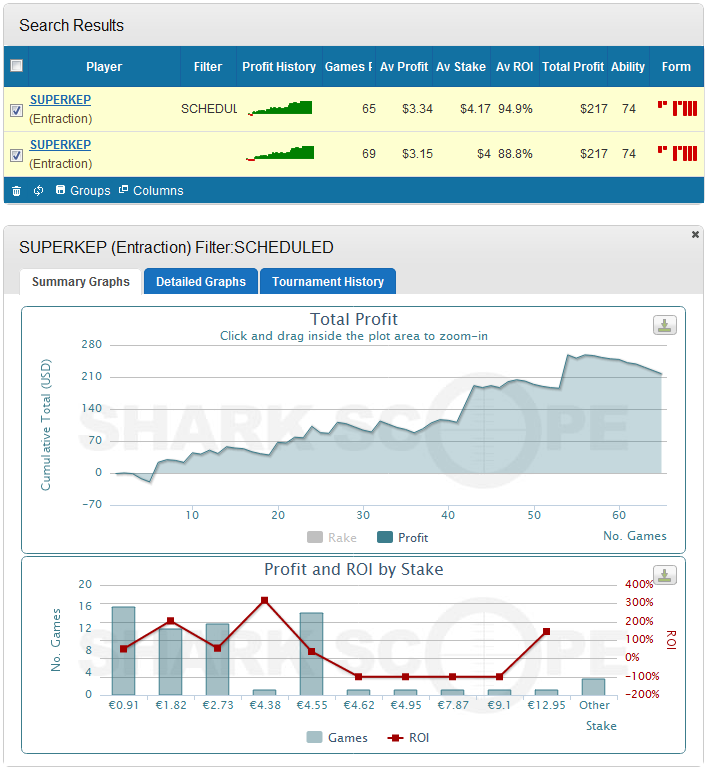Download the Profit and ROI by Stake chart
Screen dimensions: 707x769
tap(664, 575)
